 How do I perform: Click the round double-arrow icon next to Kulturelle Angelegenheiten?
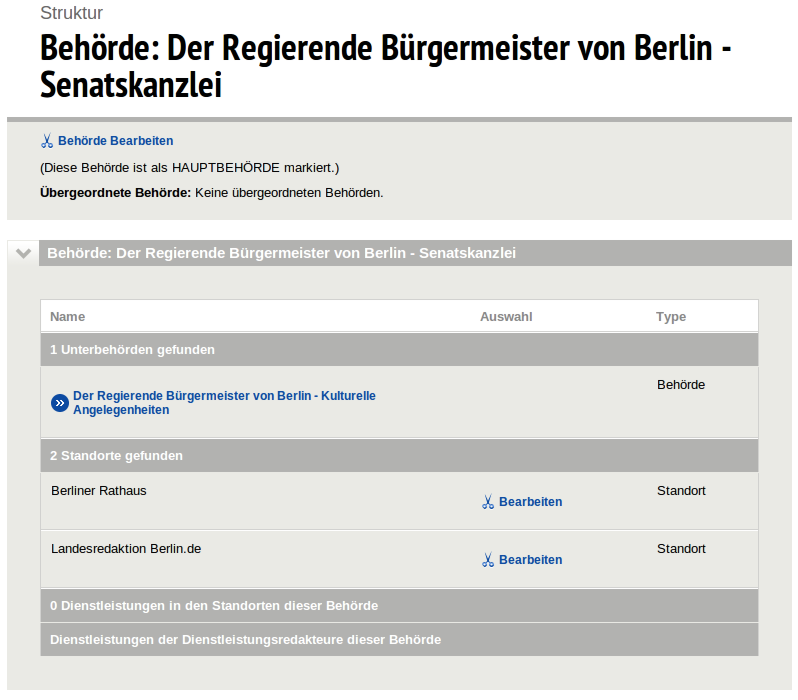pos(60,403)
